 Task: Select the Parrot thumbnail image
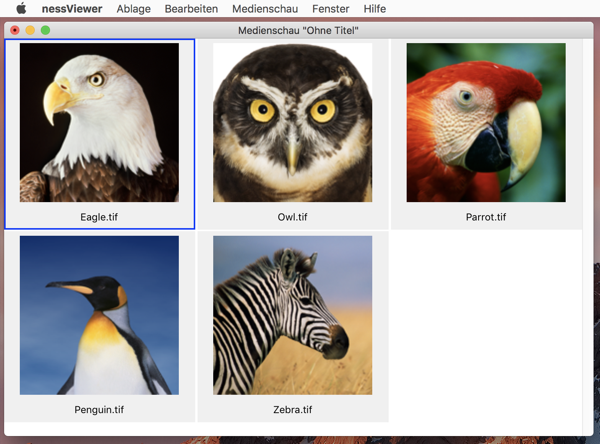[x=486, y=122]
